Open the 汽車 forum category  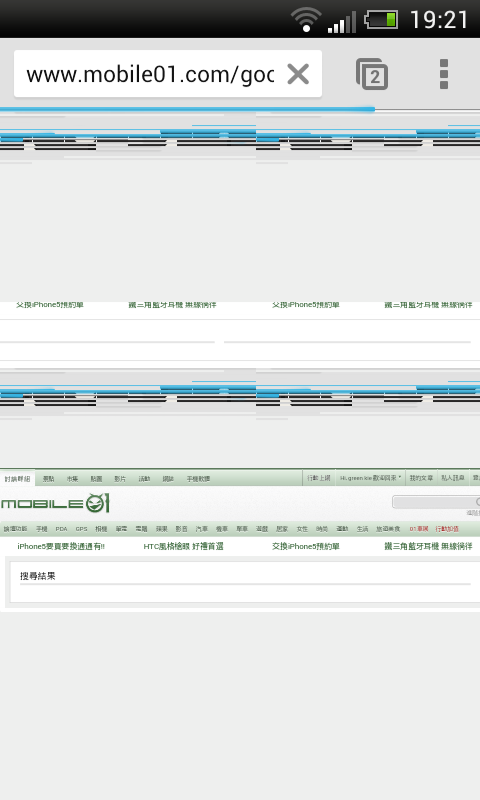pos(202,529)
